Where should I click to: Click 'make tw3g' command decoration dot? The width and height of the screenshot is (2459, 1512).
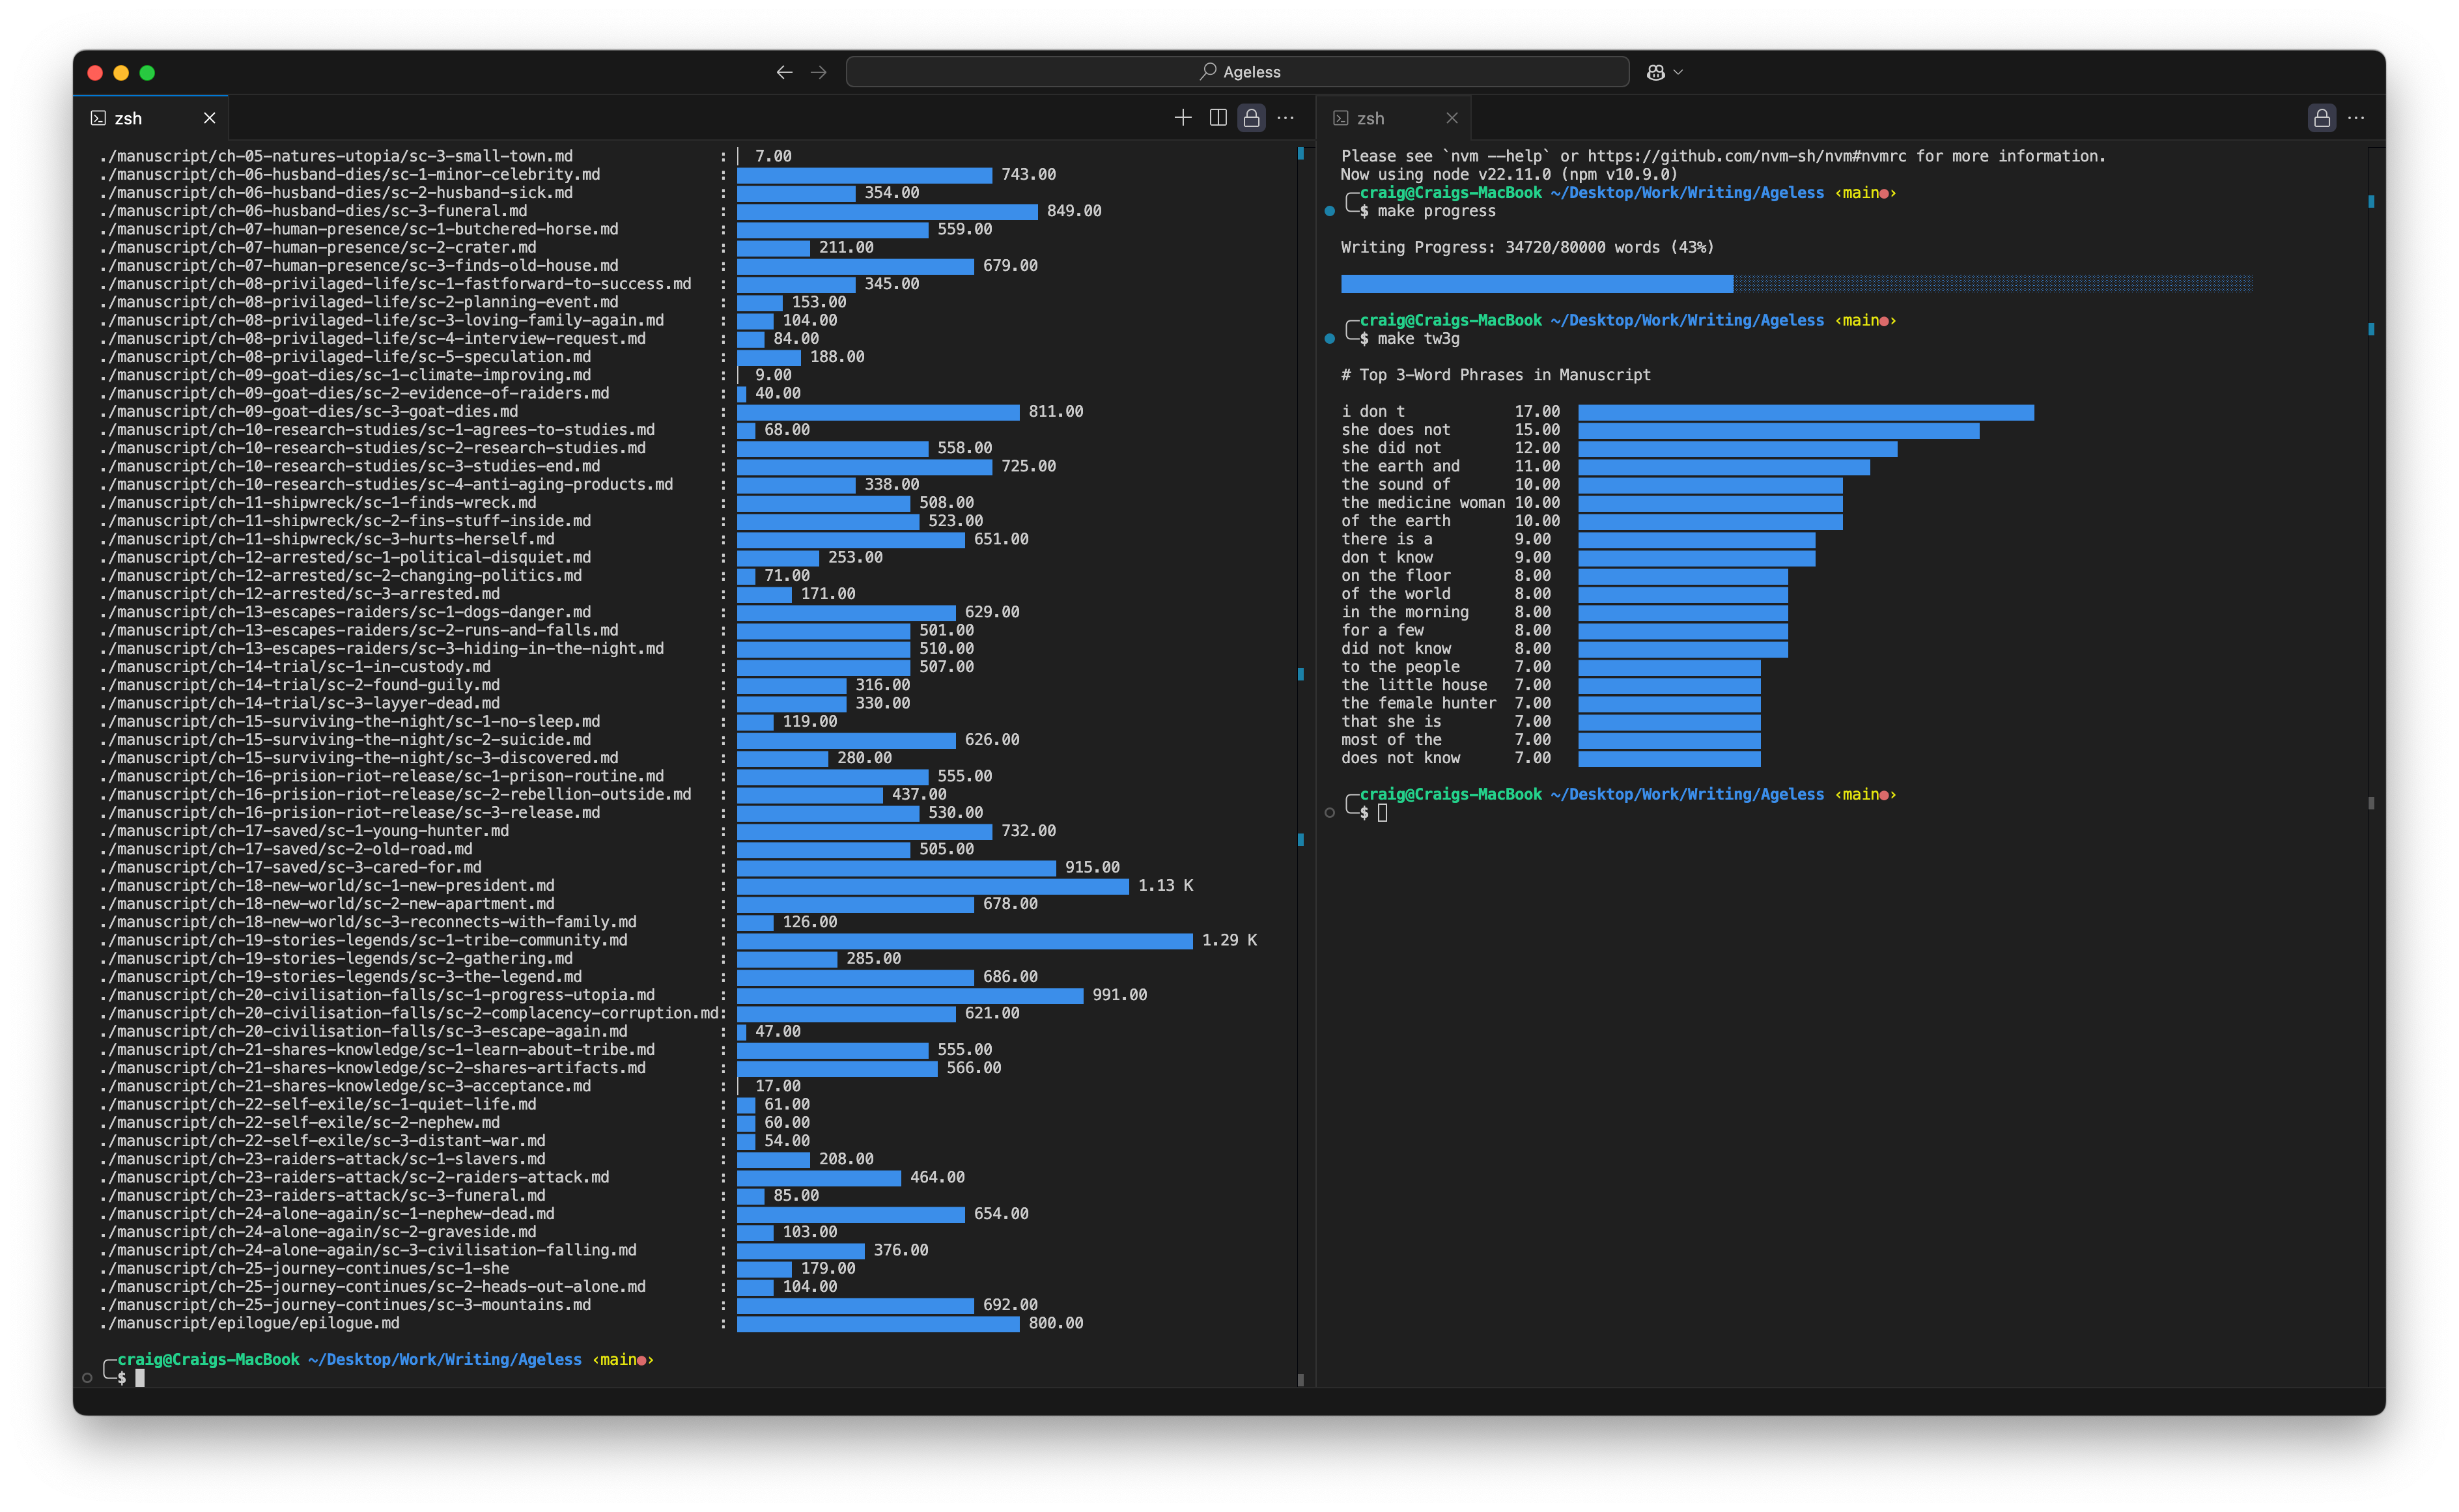point(1329,339)
